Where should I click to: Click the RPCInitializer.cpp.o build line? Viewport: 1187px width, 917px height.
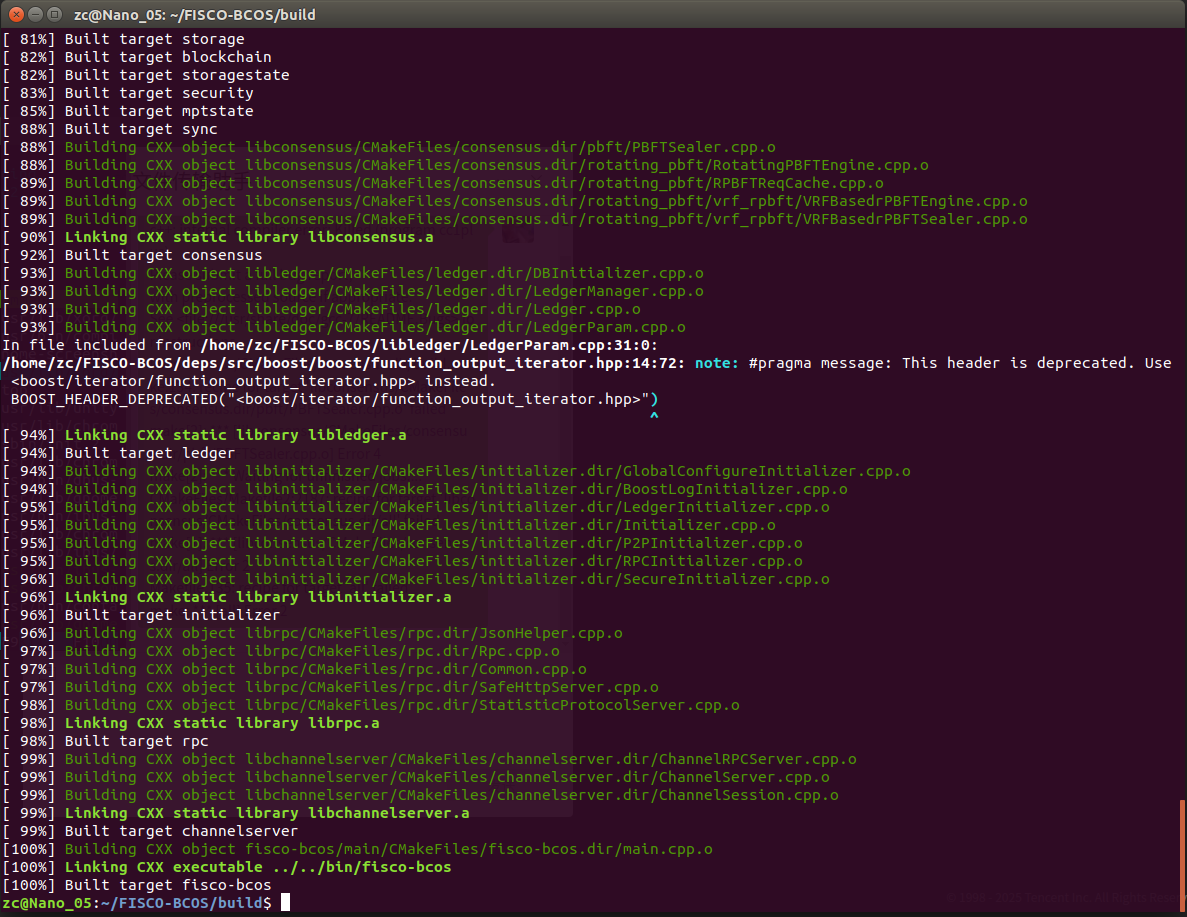(403, 562)
